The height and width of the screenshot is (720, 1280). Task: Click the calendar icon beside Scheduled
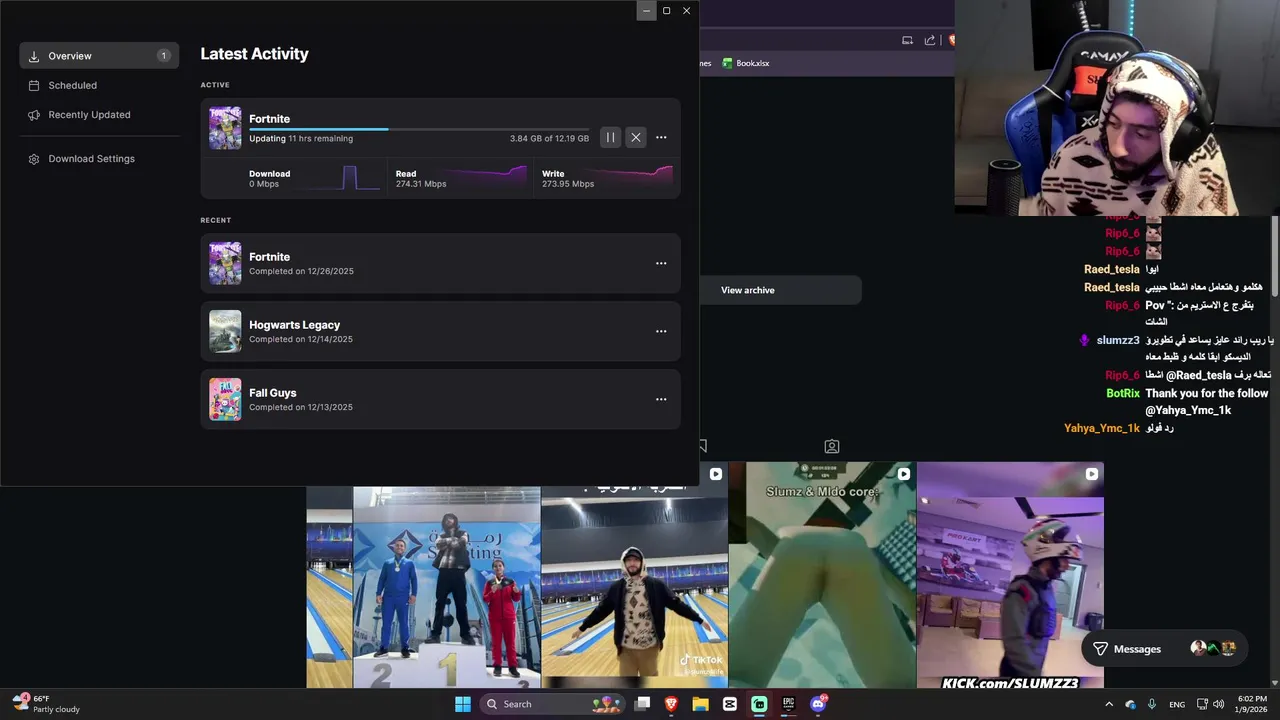tap(34, 85)
